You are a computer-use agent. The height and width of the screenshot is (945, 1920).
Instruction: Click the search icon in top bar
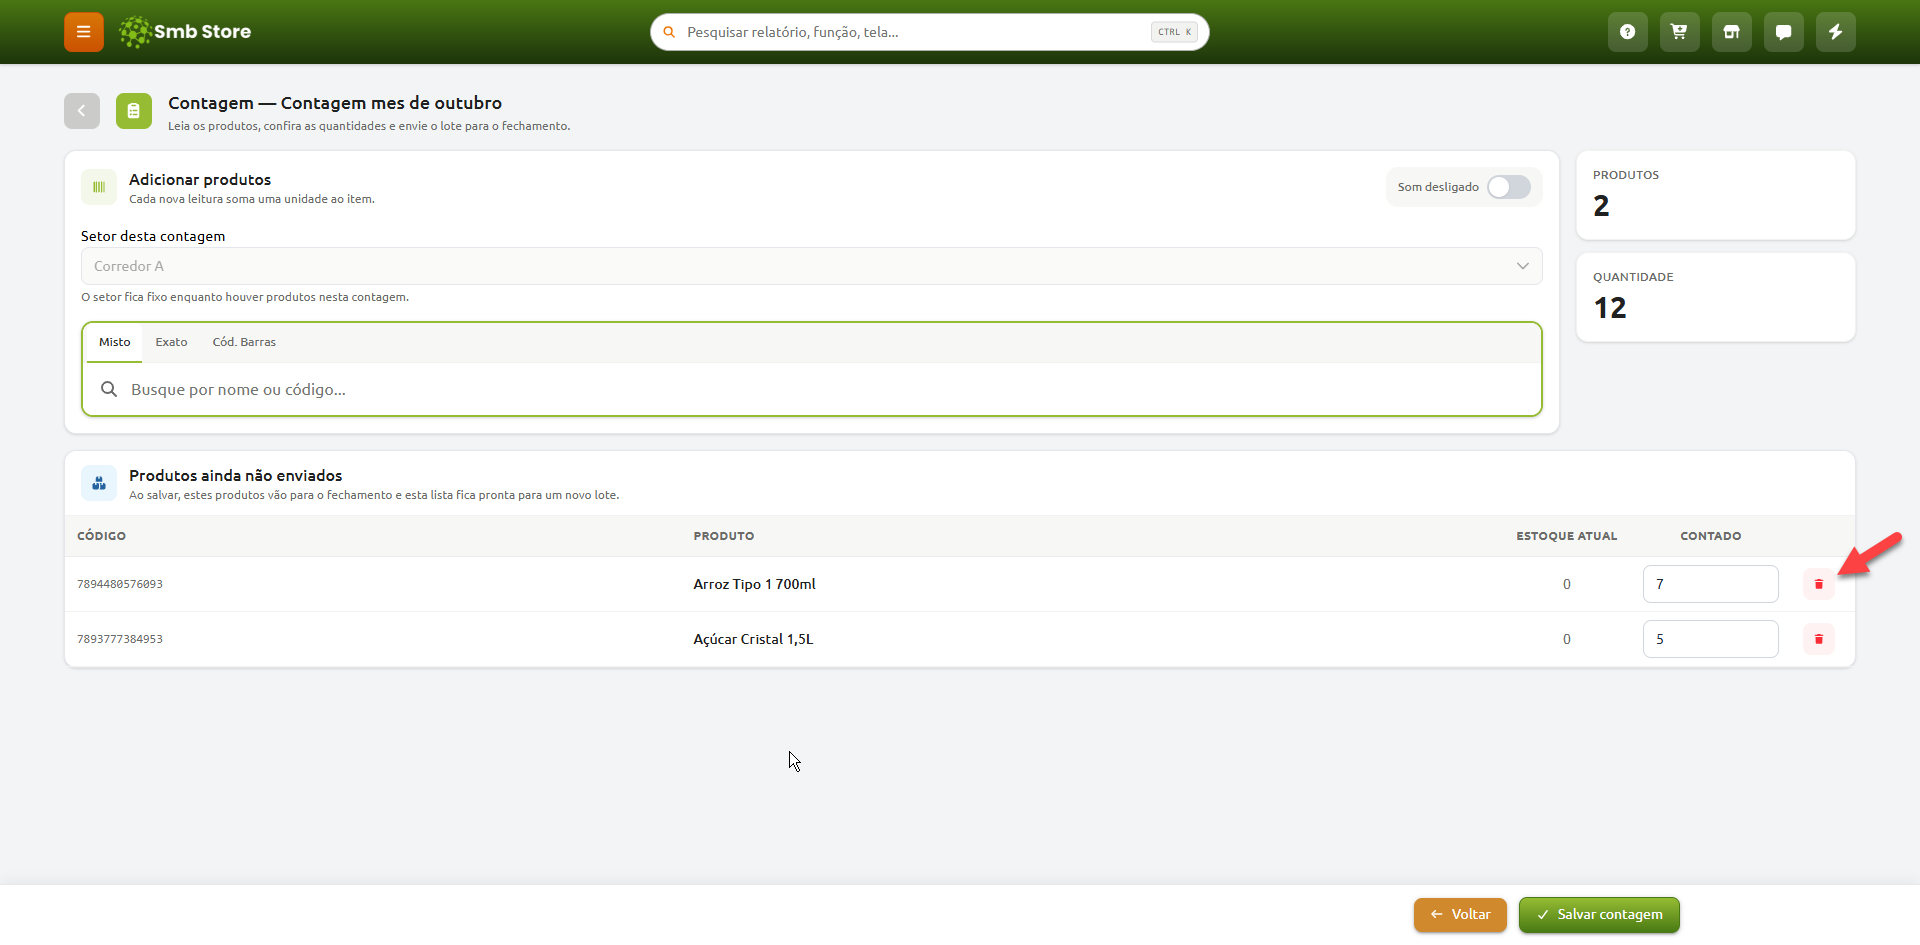click(669, 32)
